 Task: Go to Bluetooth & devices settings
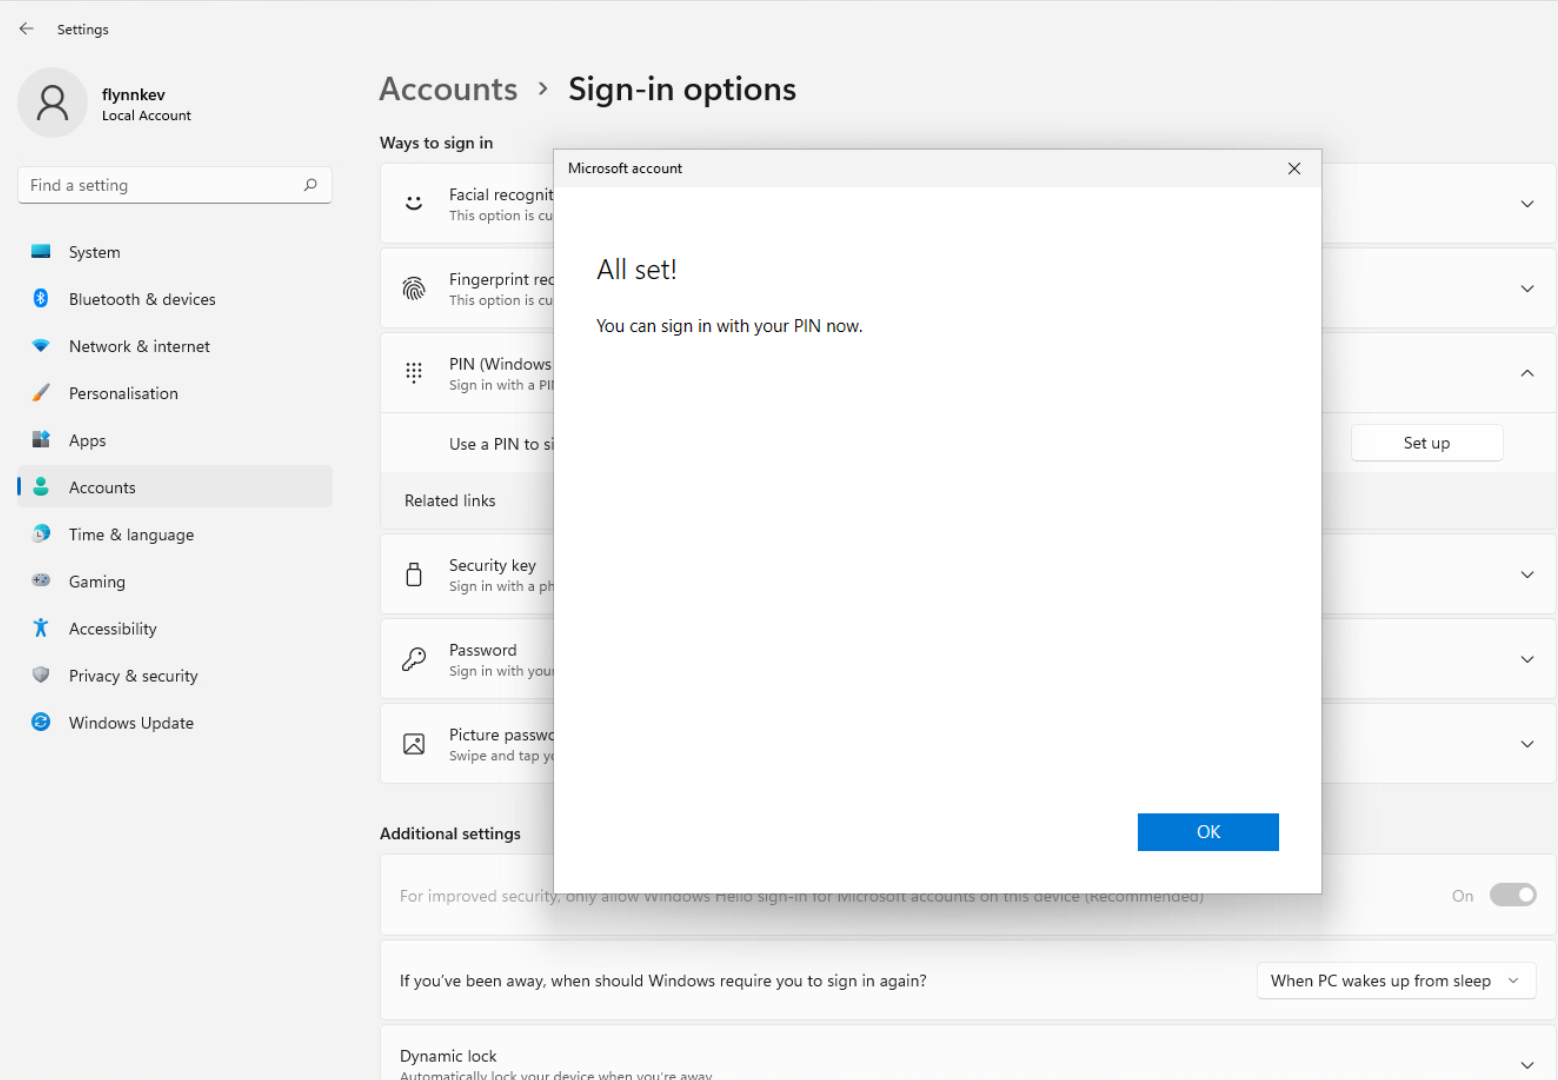click(x=142, y=299)
